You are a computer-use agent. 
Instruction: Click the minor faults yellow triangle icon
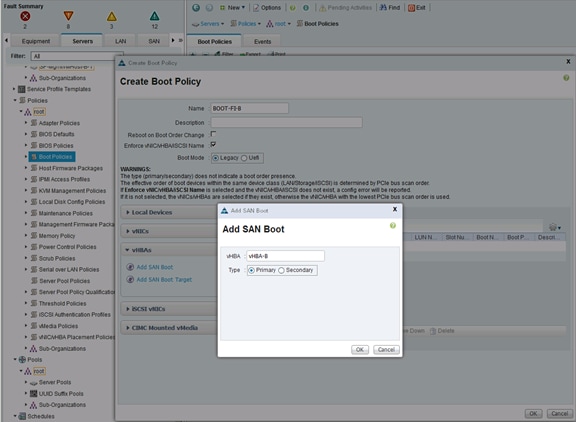pyautogui.click(x=112, y=16)
